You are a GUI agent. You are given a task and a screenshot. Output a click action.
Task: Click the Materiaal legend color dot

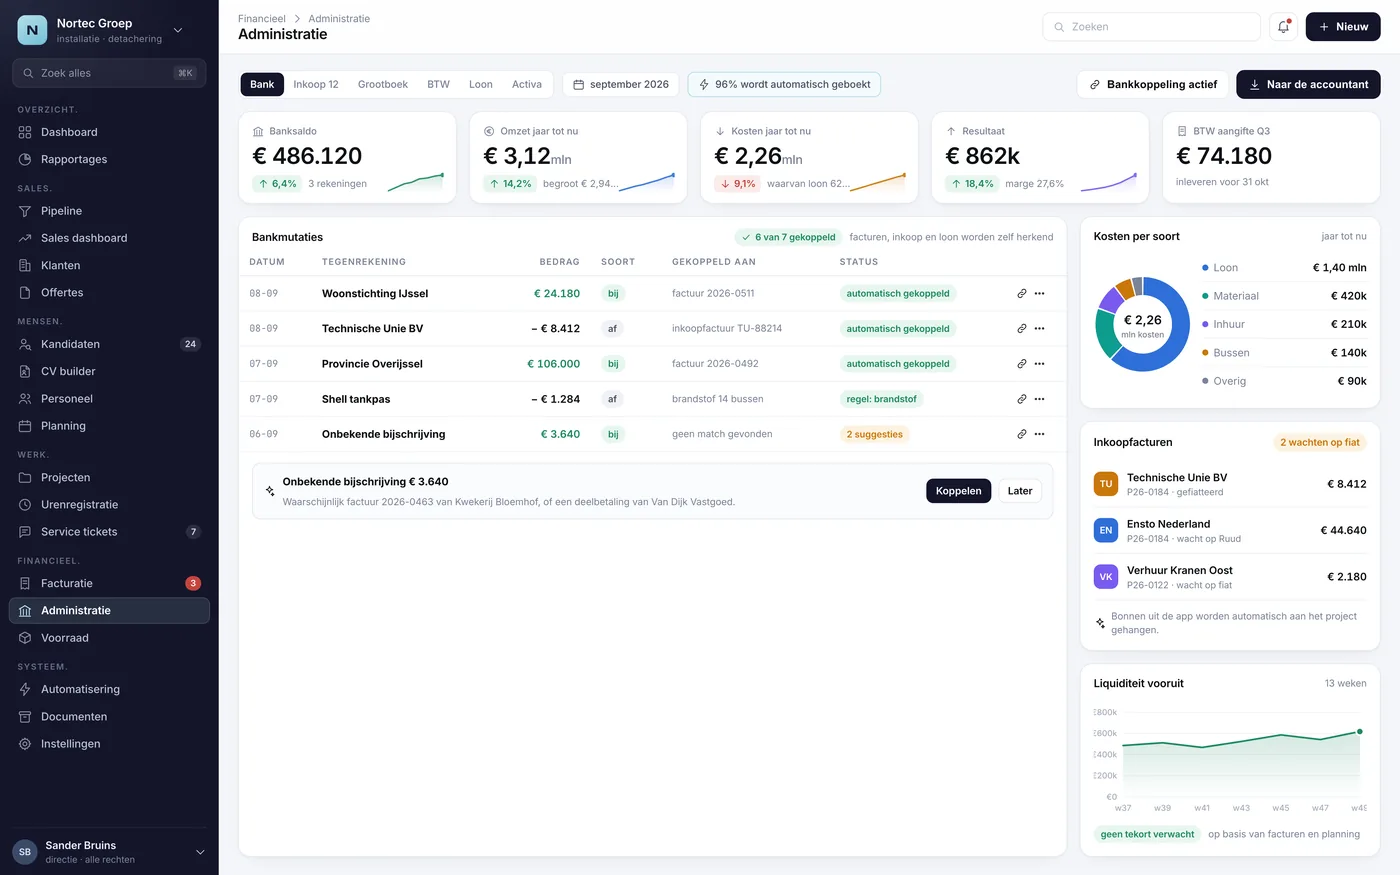[1205, 296]
